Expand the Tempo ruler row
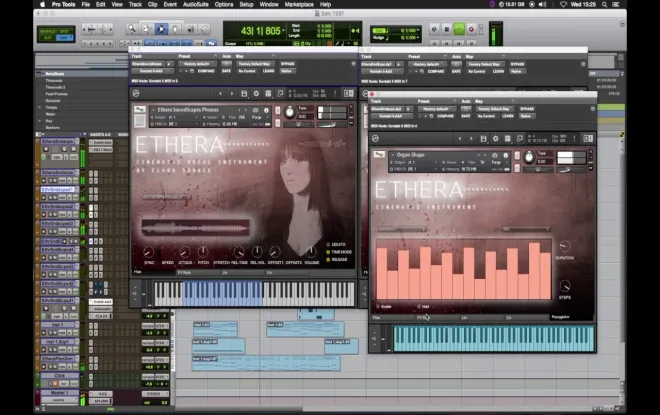The height and width of the screenshot is (415, 660). [x=40, y=107]
